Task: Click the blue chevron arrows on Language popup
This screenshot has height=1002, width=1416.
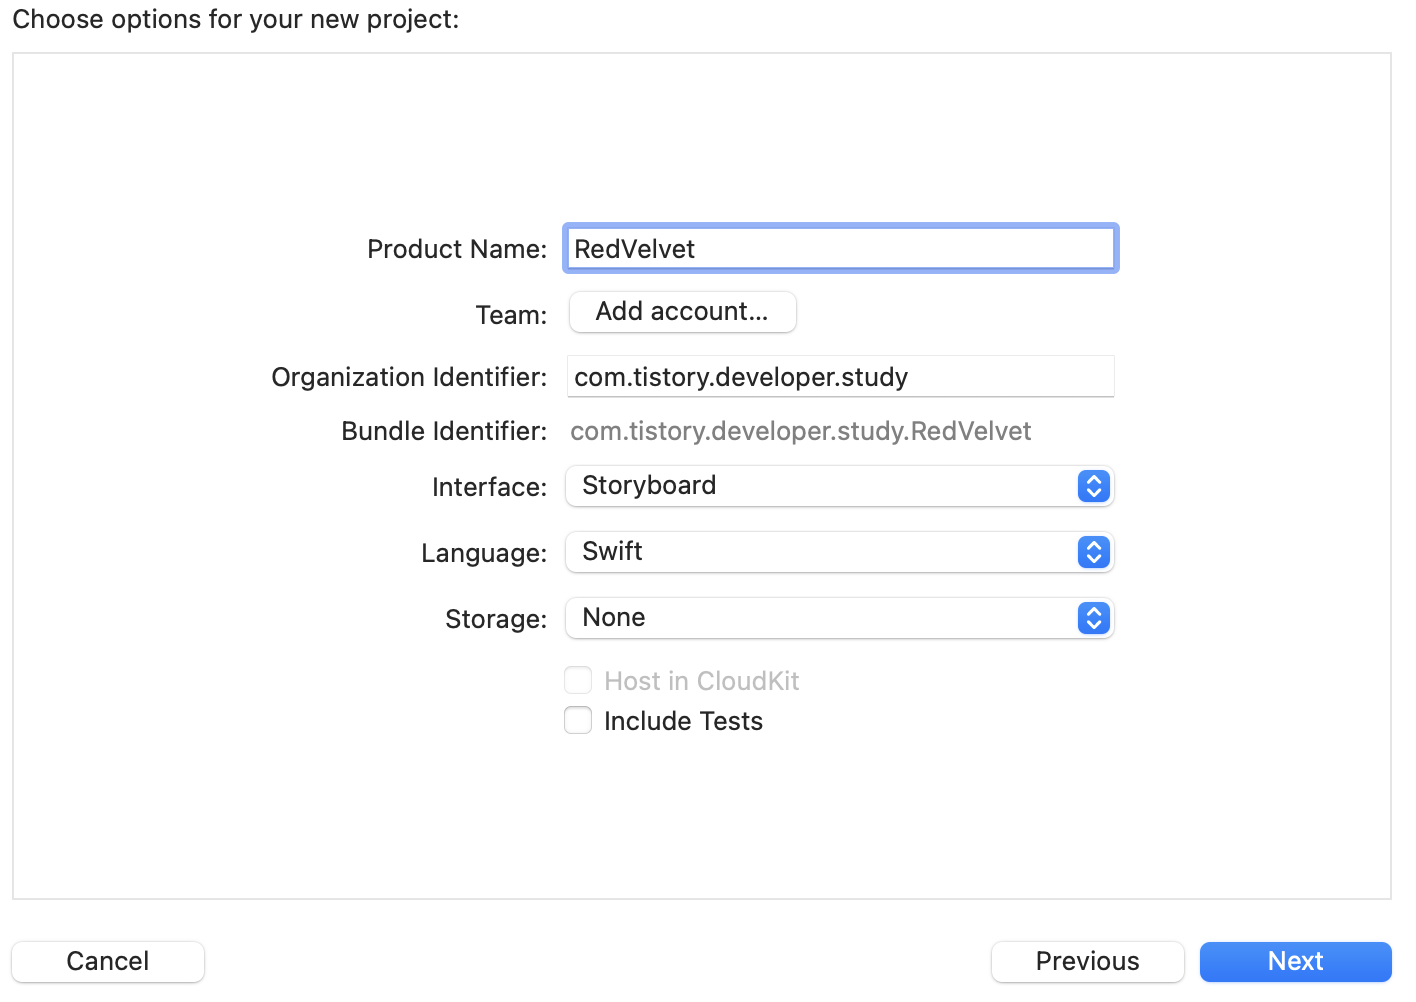Action: pos(1093,552)
